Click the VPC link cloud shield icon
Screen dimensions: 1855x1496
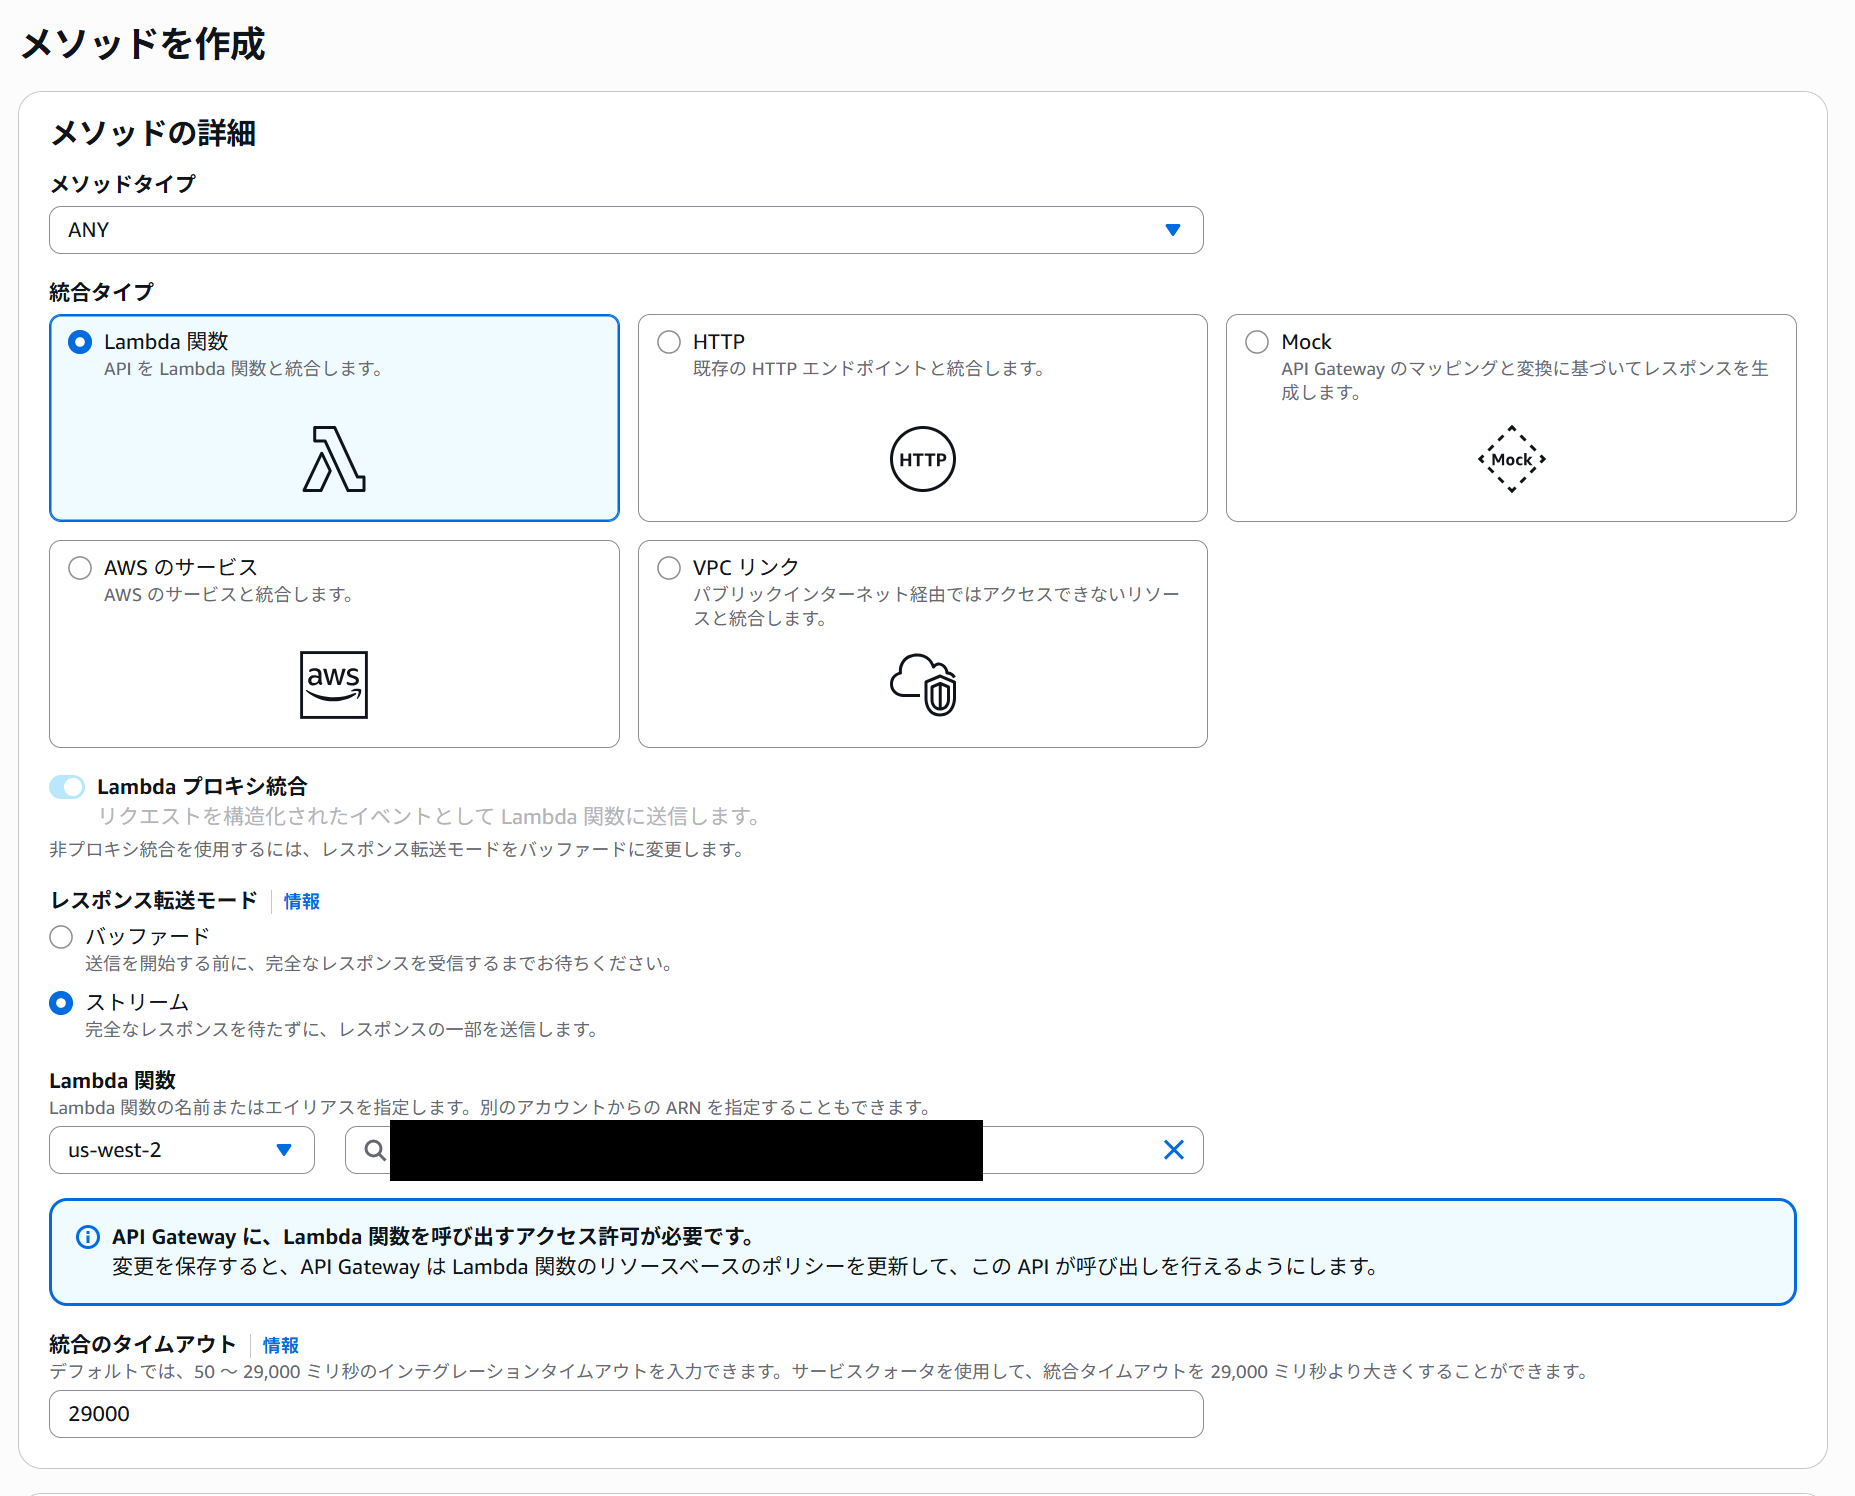(922, 685)
